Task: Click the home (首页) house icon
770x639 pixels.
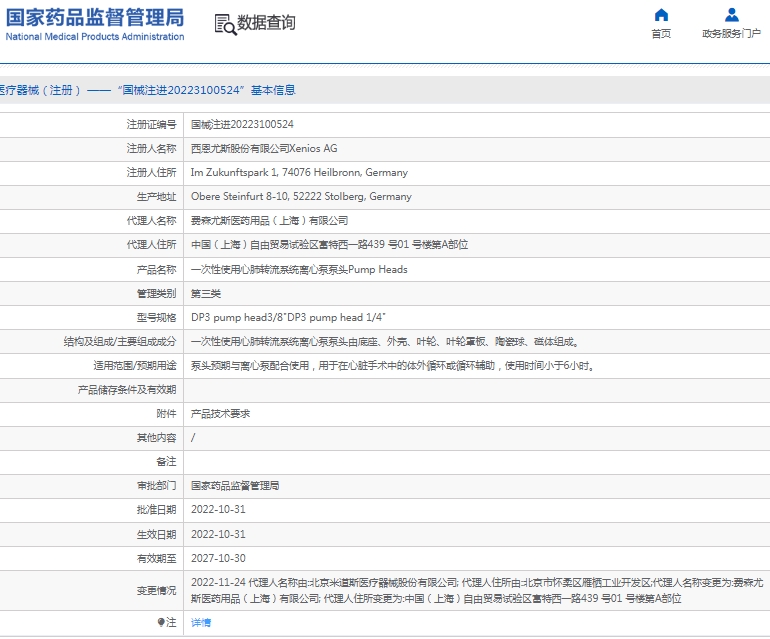Action: (661, 15)
